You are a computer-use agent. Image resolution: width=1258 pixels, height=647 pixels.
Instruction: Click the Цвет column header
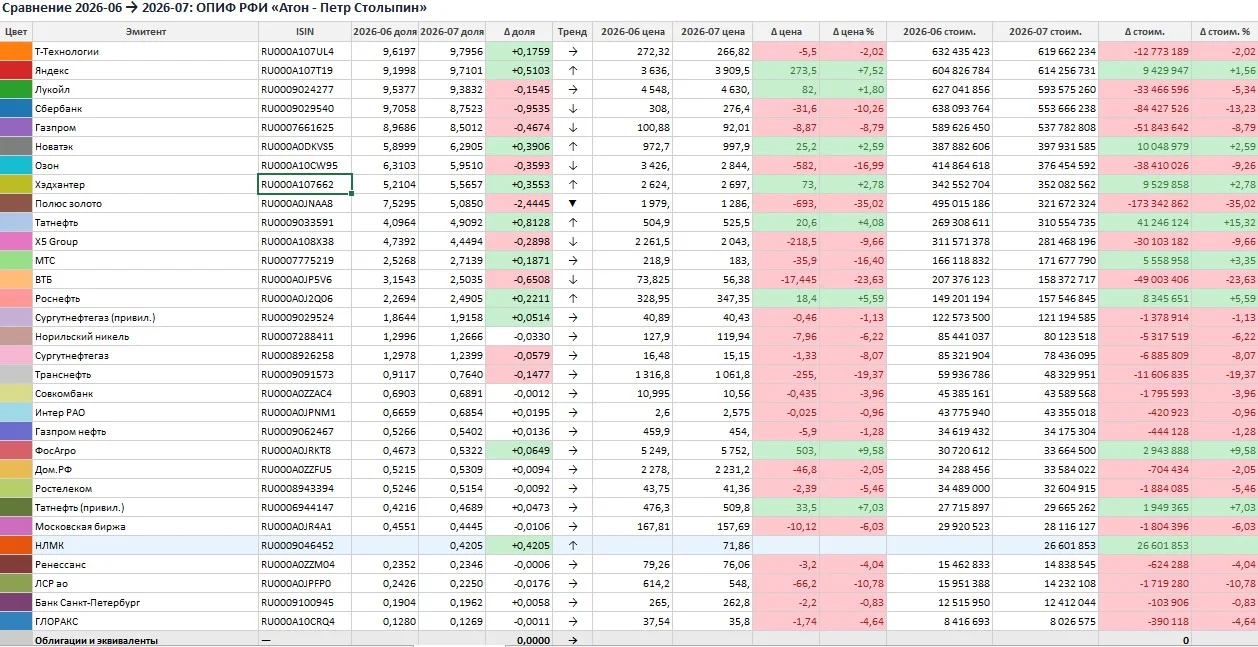tap(16, 31)
